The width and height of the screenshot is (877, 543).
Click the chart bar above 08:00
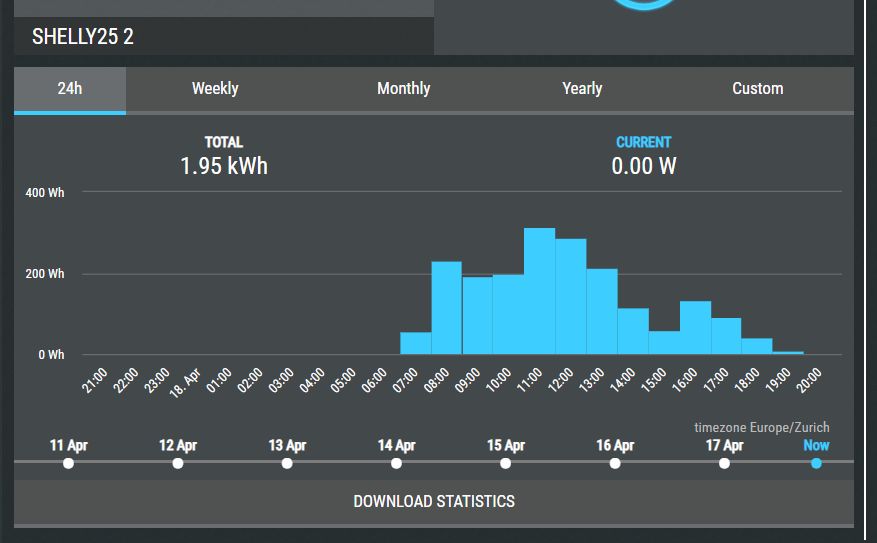coord(446,308)
